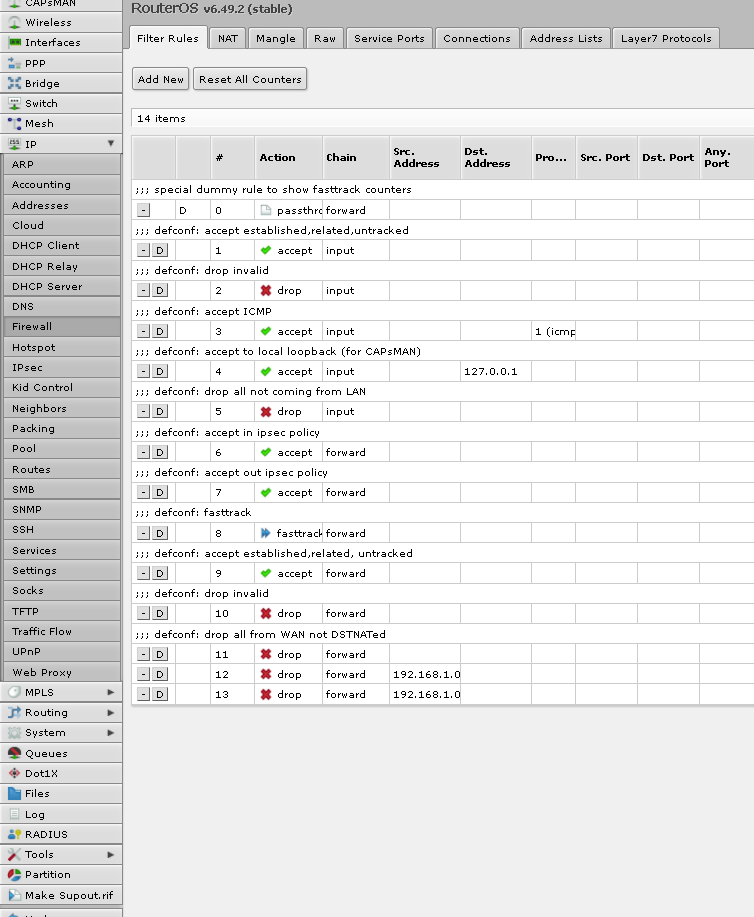
Task: Toggle disable D button on rule 12
Action: coord(160,674)
